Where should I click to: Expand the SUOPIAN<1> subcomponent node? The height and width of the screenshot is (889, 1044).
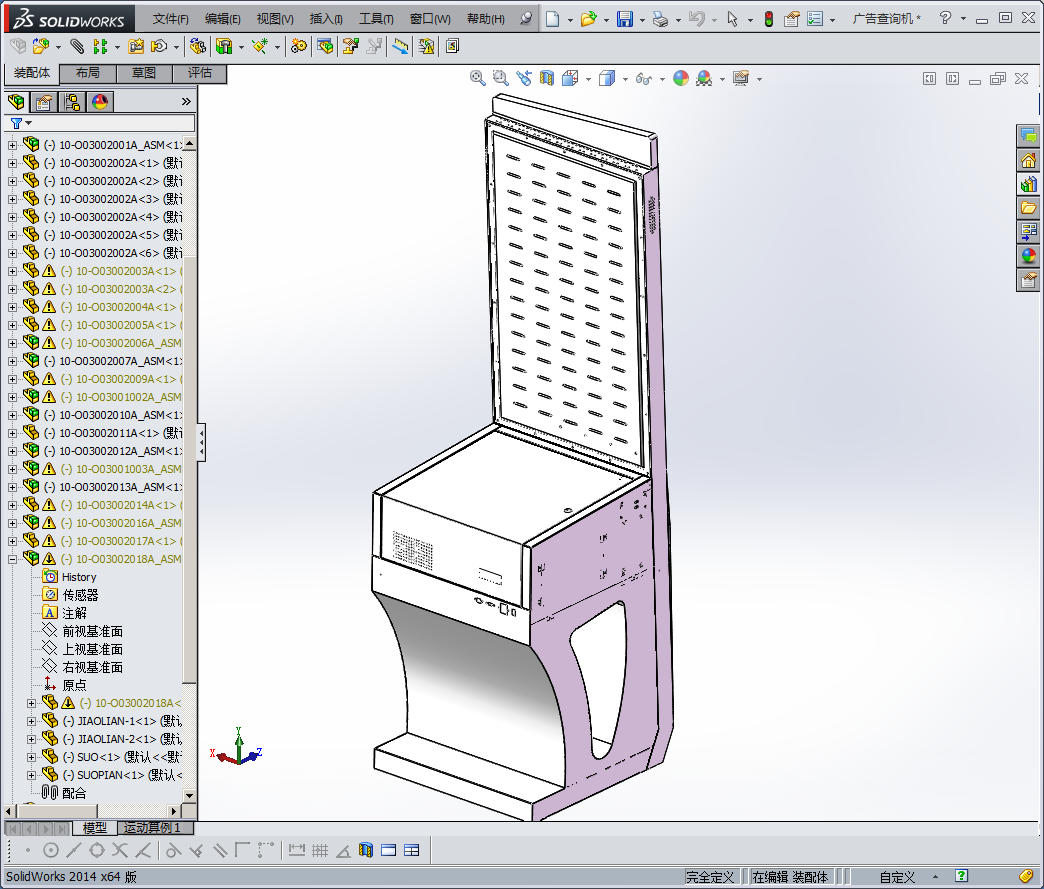point(31,775)
